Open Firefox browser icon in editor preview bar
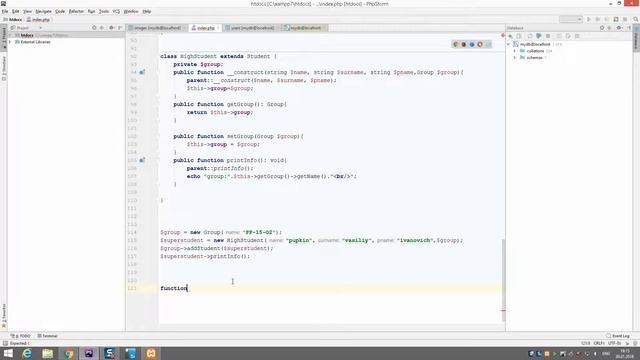Image resolution: width=640 pixels, height=360 pixels. point(464,44)
